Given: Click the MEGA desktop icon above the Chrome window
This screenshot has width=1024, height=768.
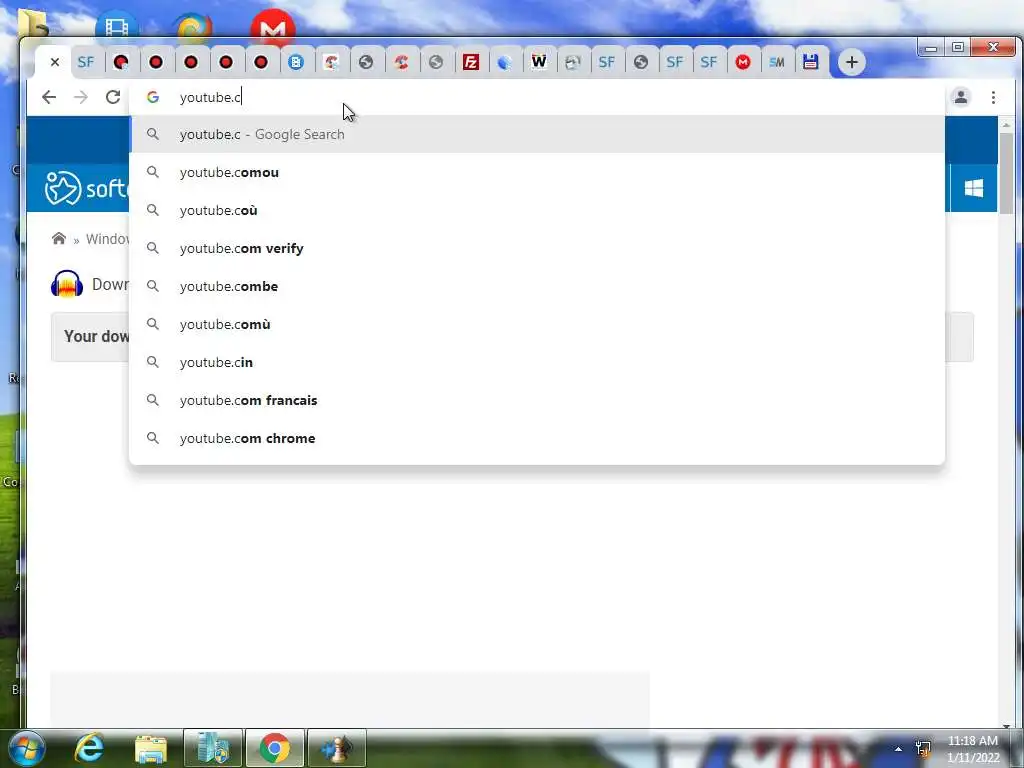Looking at the screenshot, I should [272, 26].
